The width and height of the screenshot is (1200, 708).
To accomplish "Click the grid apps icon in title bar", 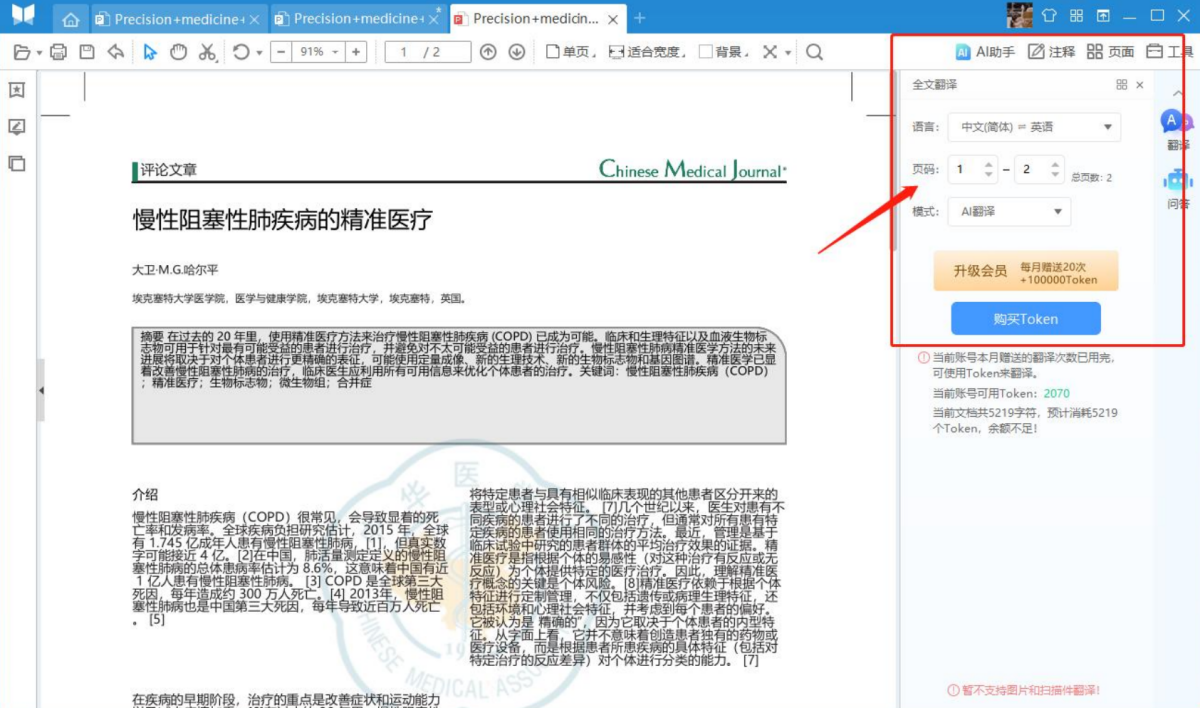I will [1076, 15].
